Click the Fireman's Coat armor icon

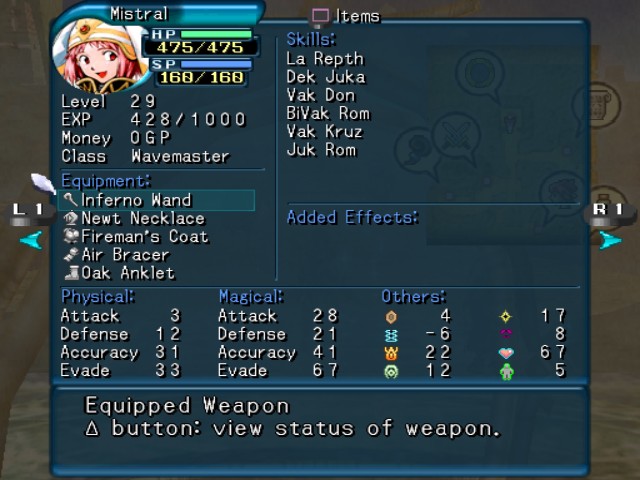[x=71, y=236]
